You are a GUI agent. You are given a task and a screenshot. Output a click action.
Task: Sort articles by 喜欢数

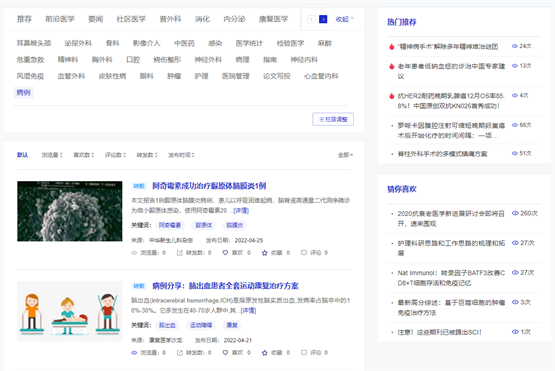(84, 155)
